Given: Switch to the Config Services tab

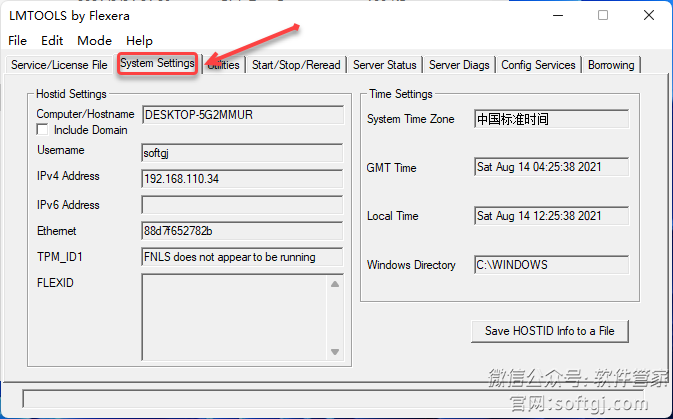Looking at the screenshot, I should [x=538, y=65].
